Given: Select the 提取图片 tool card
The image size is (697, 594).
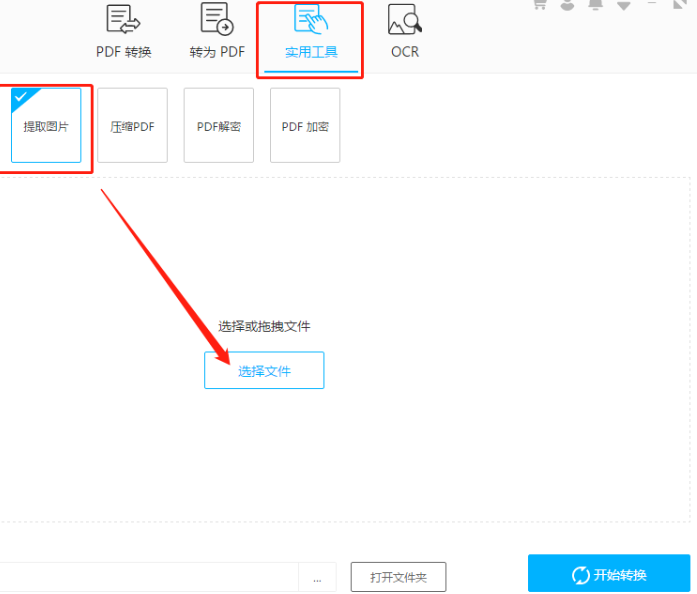Looking at the screenshot, I should pyautogui.click(x=46, y=125).
